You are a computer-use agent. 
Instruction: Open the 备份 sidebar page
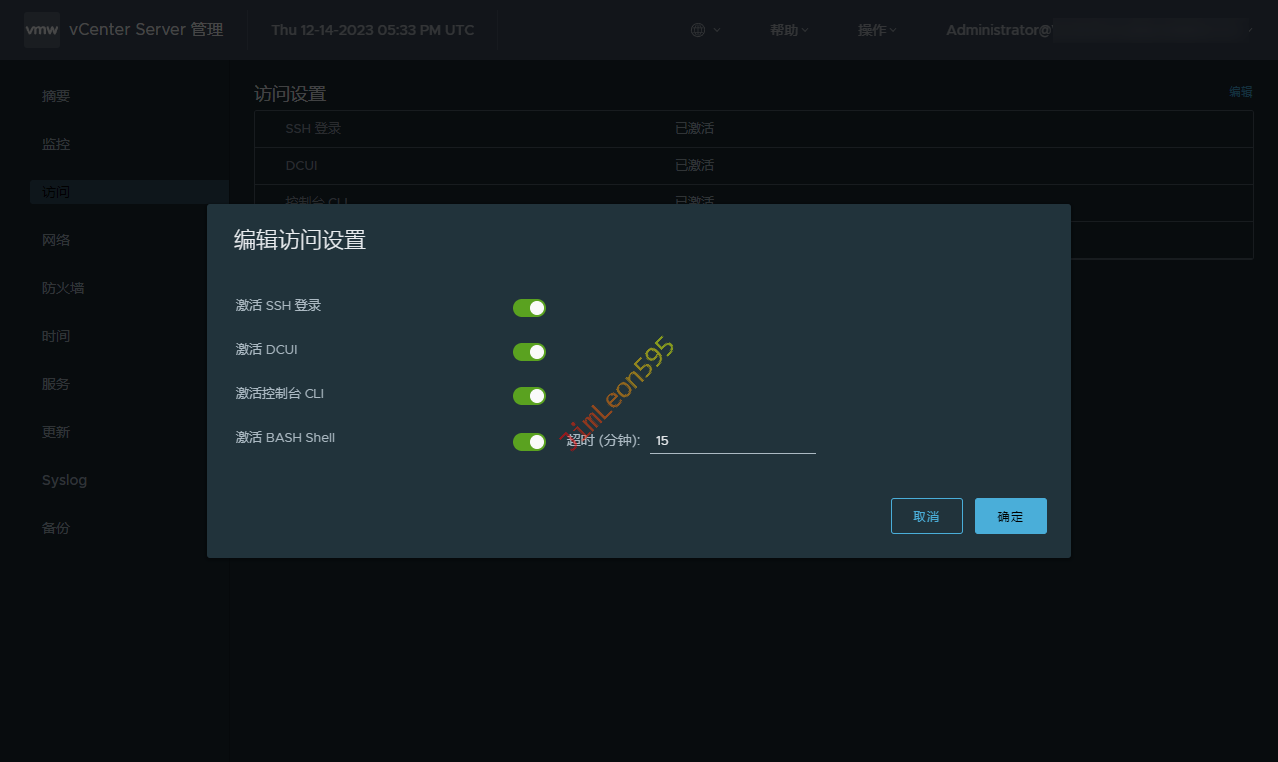(x=56, y=528)
